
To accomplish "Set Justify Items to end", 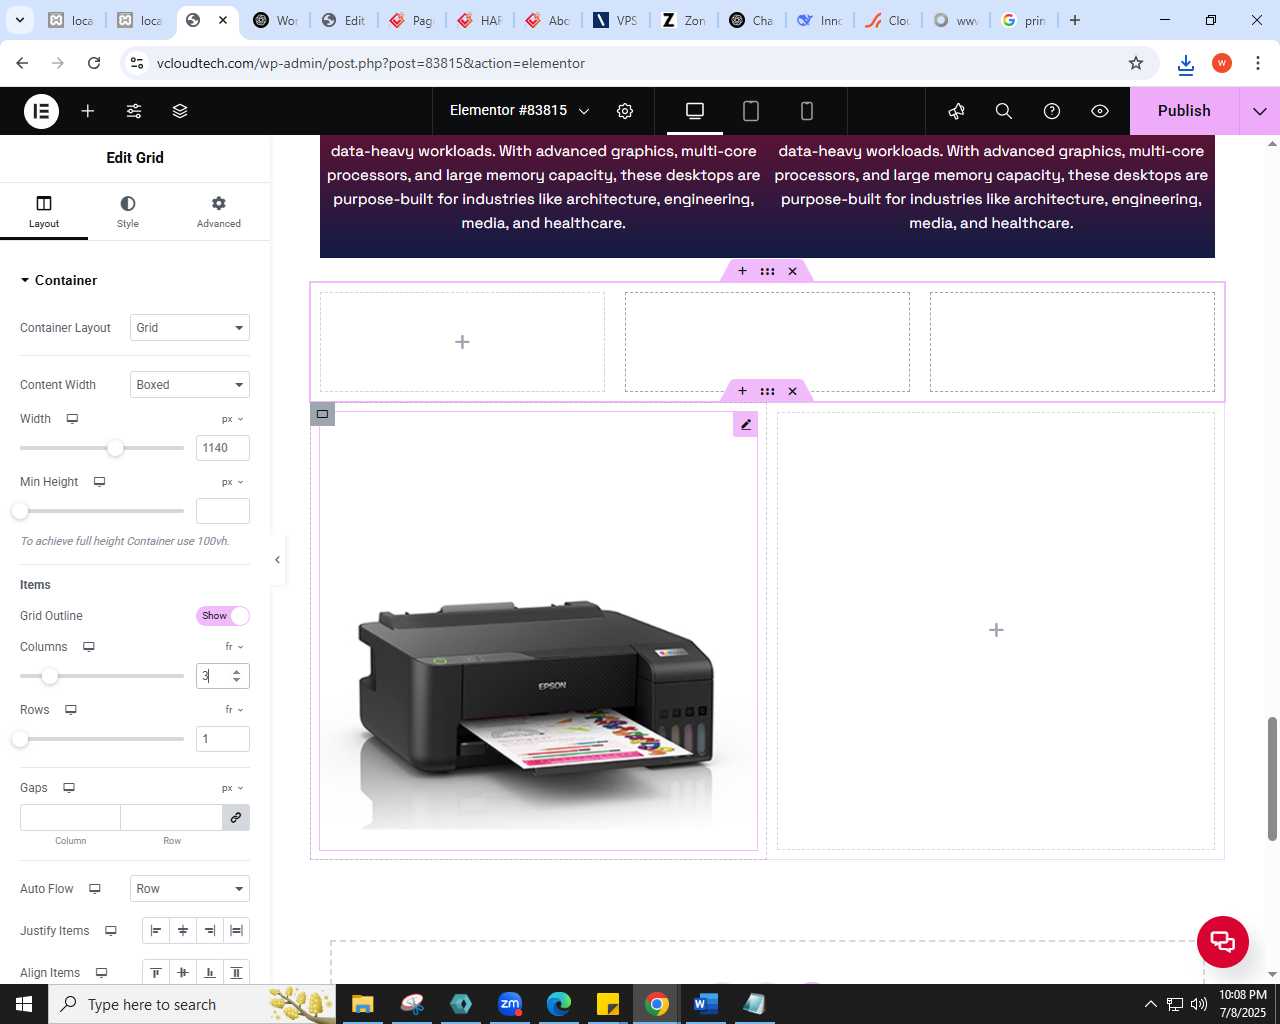I will click(210, 931).
